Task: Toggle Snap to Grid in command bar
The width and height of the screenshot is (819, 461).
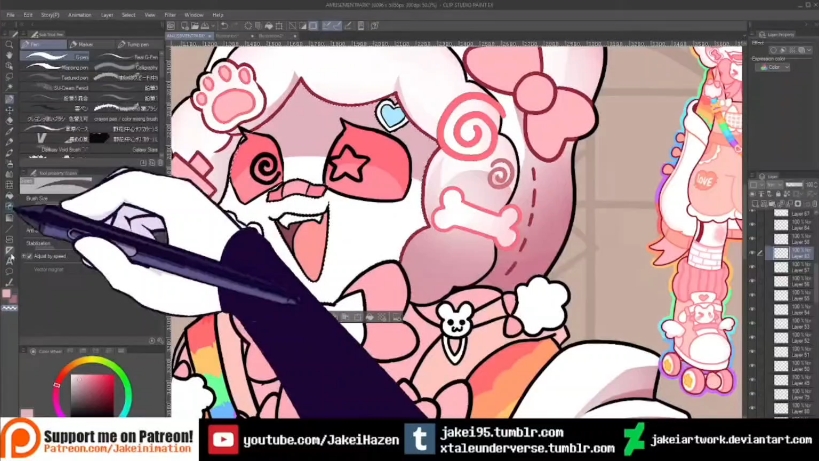Action: pyautogui.click(x=348, y=26)
